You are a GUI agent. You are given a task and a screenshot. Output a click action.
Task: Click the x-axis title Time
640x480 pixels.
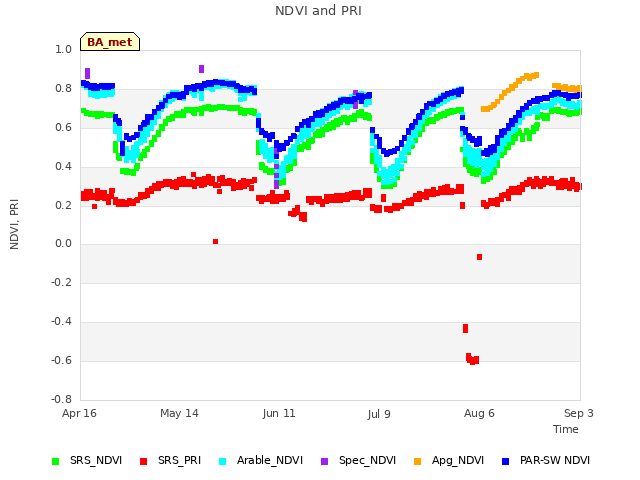(566, 429)
